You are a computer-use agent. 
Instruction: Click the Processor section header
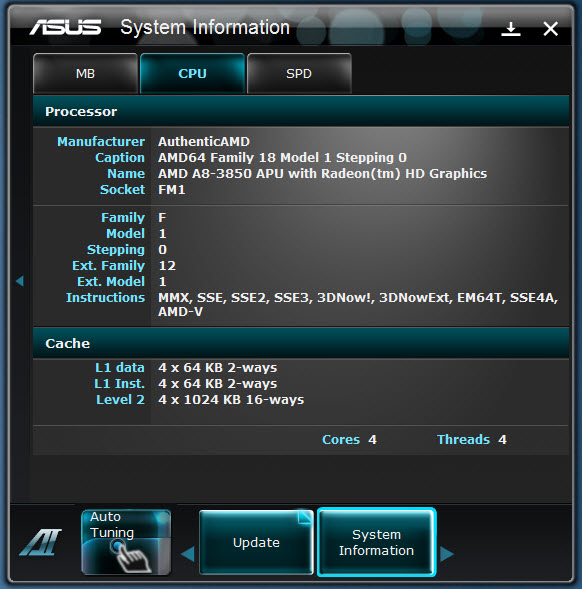(301, 111)
